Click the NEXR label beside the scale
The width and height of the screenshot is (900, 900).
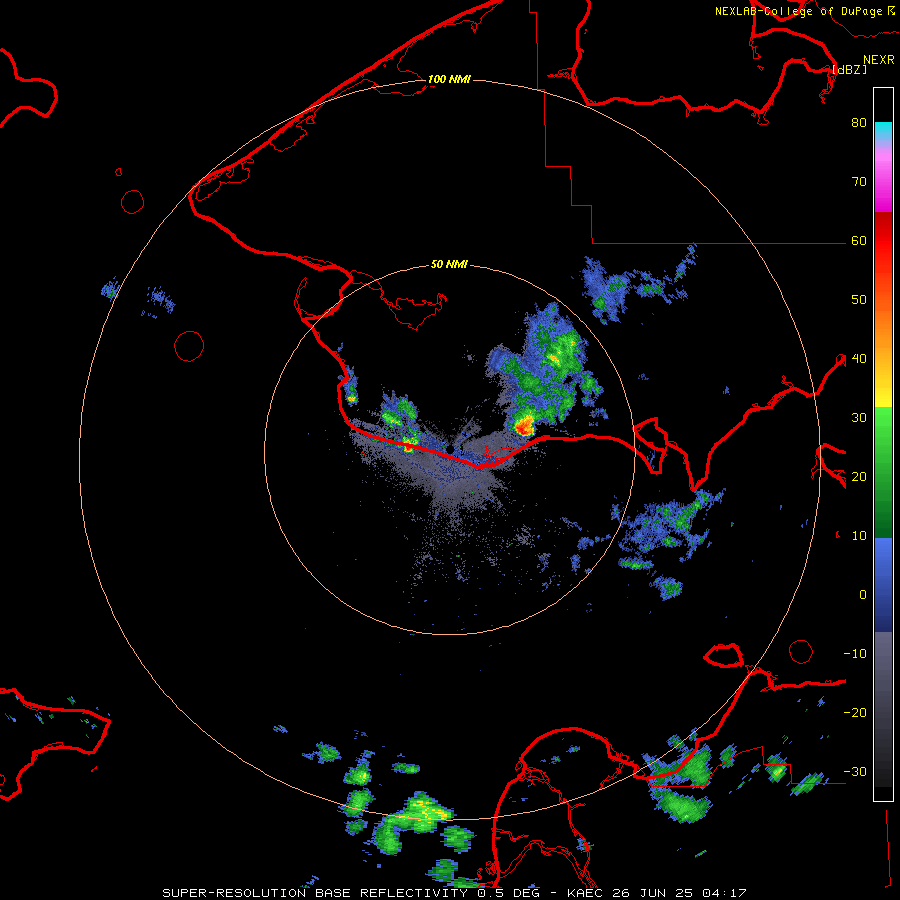879,60
